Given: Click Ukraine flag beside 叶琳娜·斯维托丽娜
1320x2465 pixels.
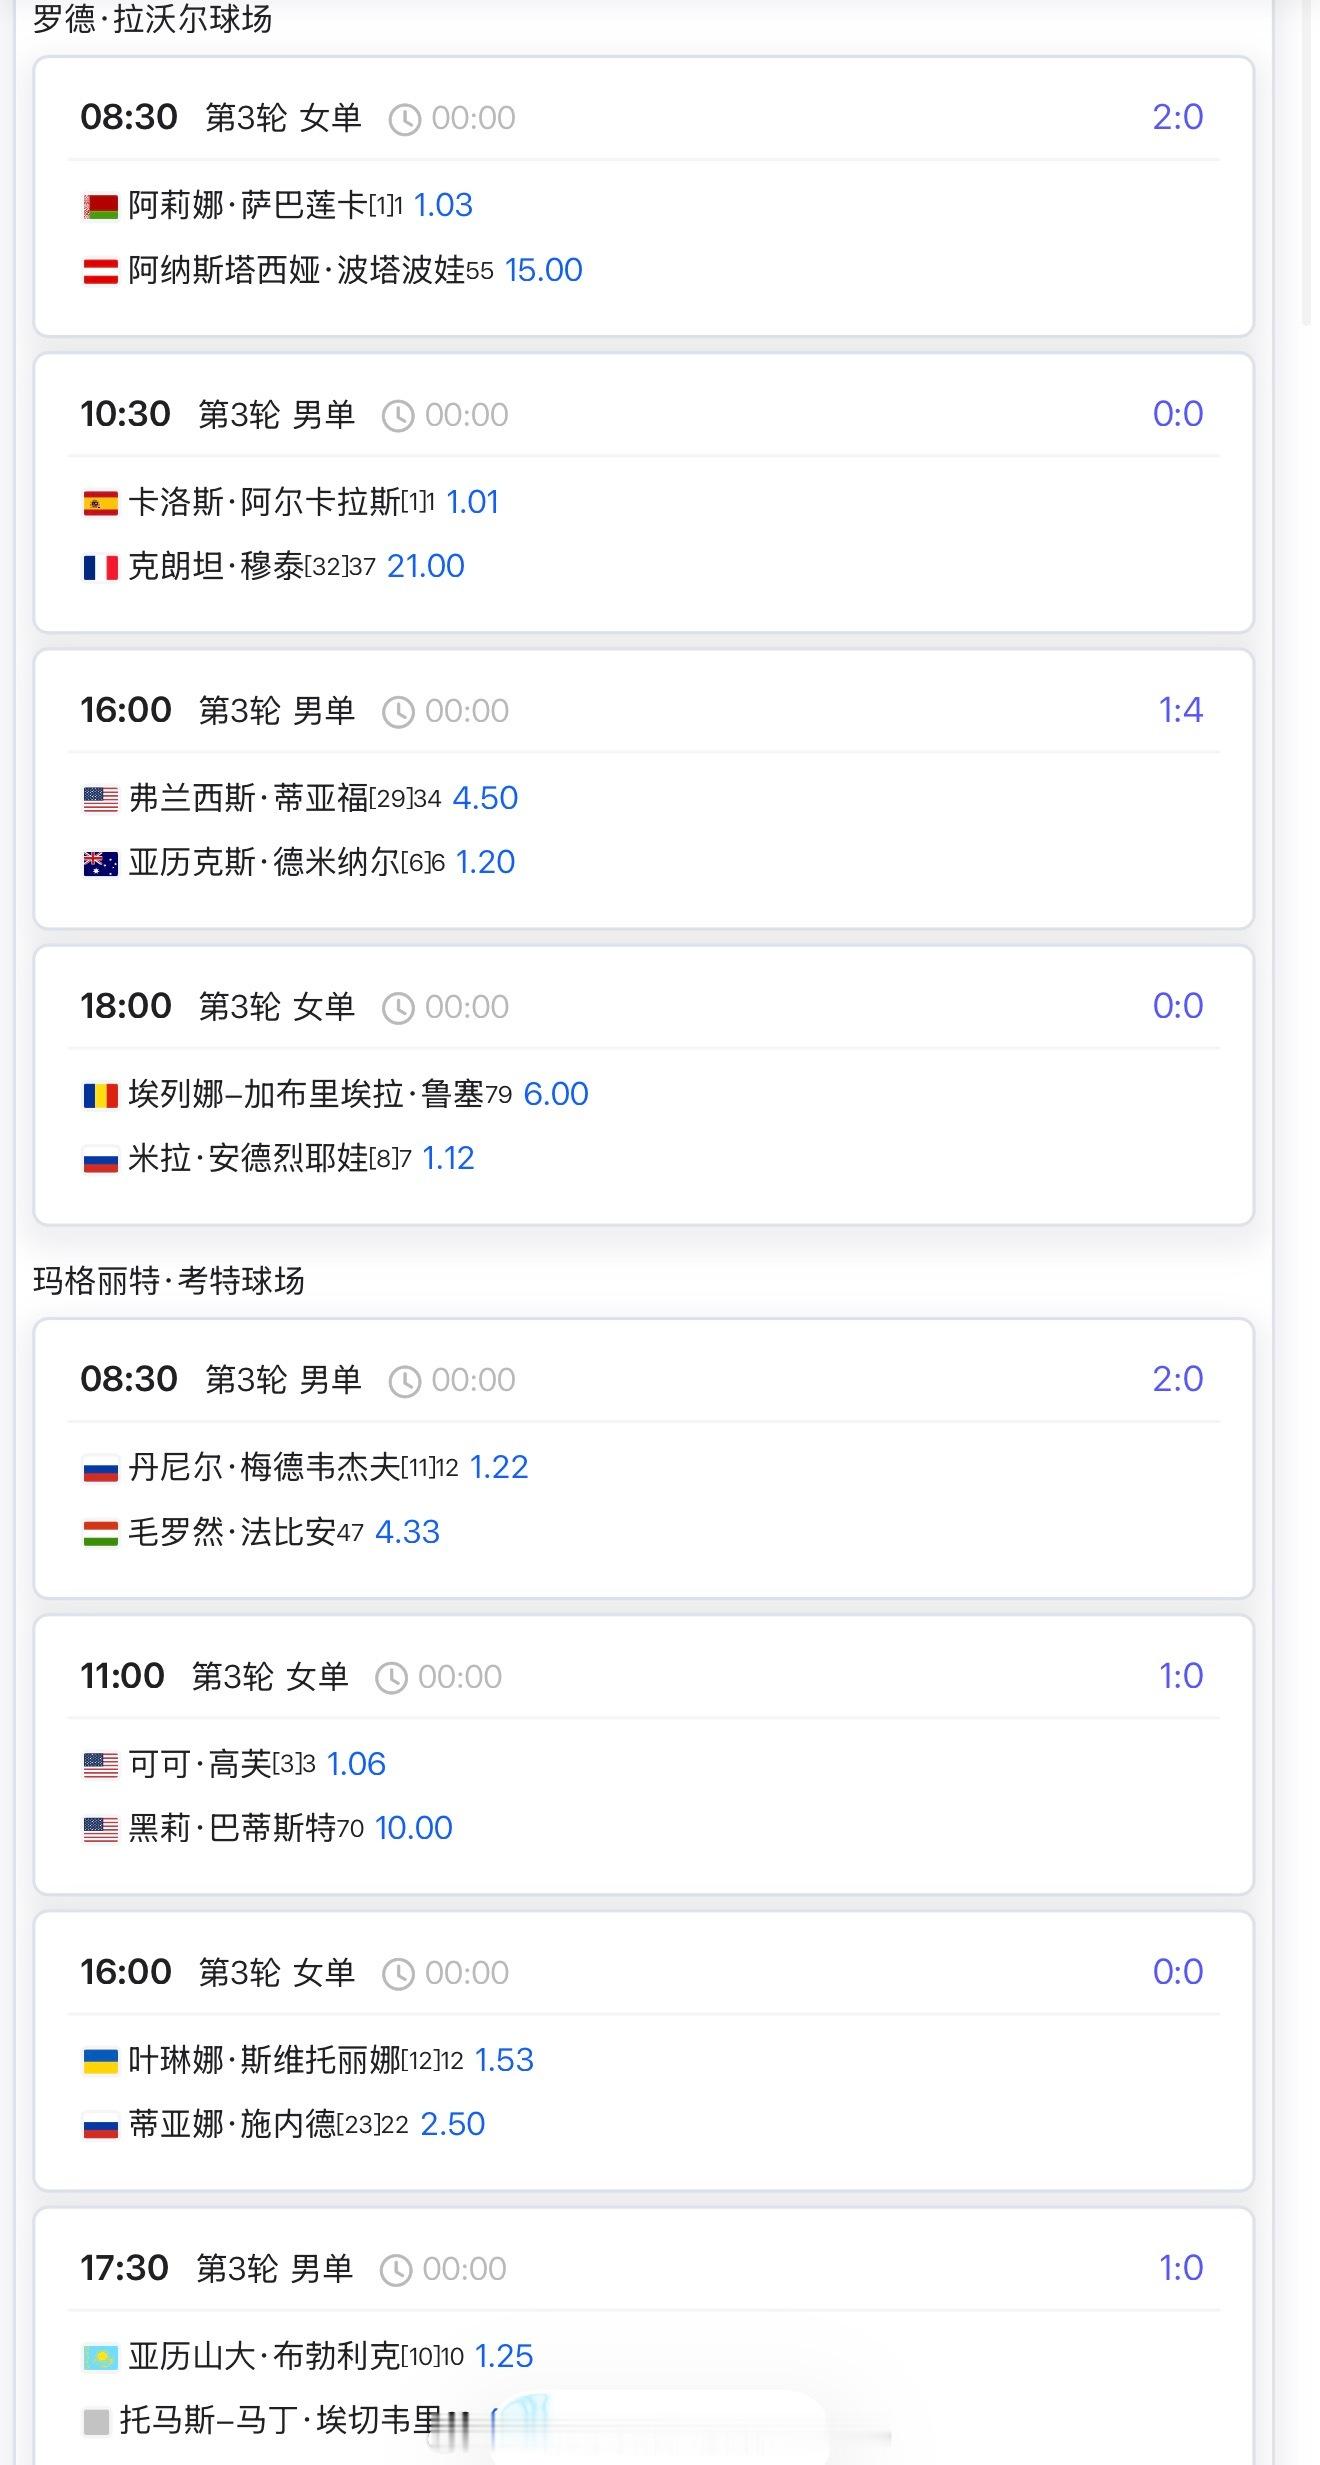Looking at the screenshot, I should [x=100, y=2062].
